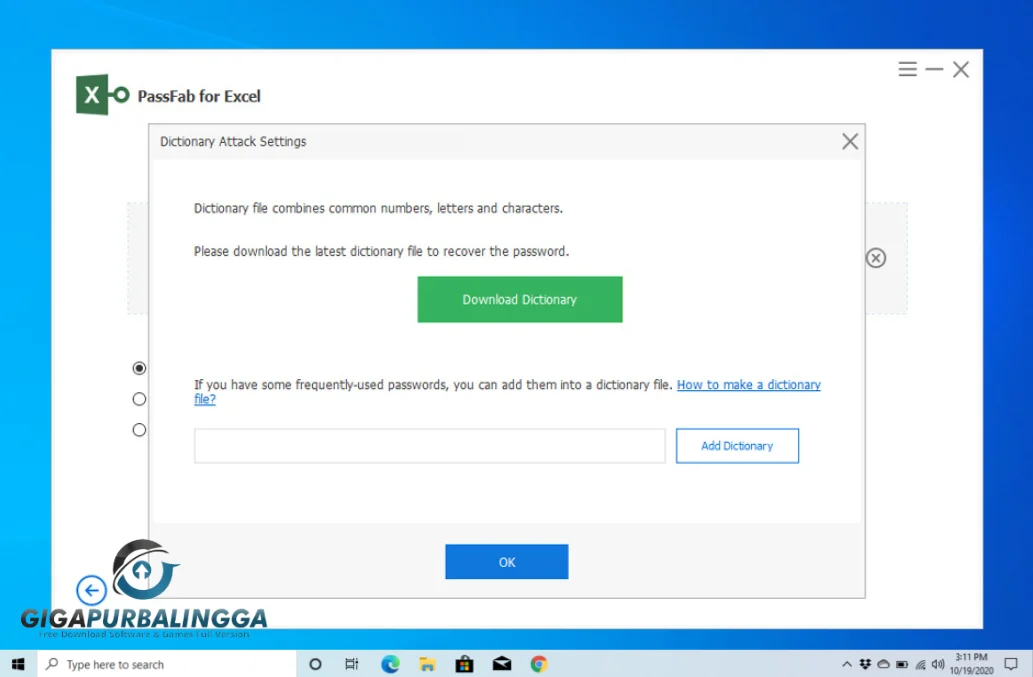Click the PassFab for Excel logo icon
Viewport: 1033px width, 677px height.
[95, 94]
